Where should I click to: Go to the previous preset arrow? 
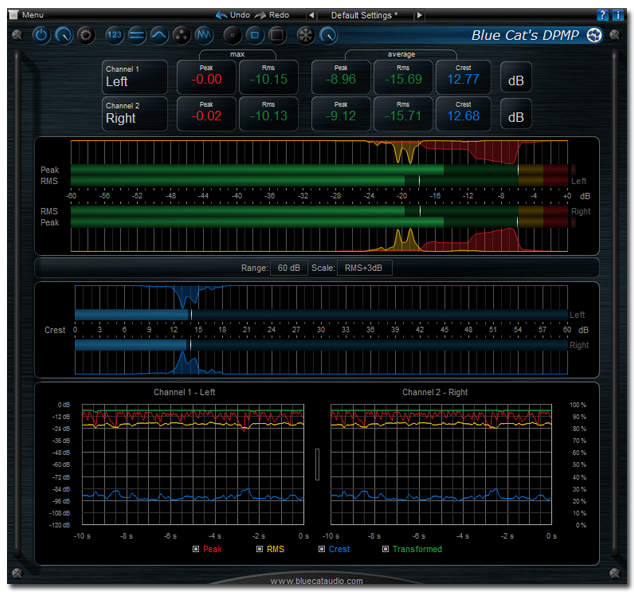(x=311, y=15)
